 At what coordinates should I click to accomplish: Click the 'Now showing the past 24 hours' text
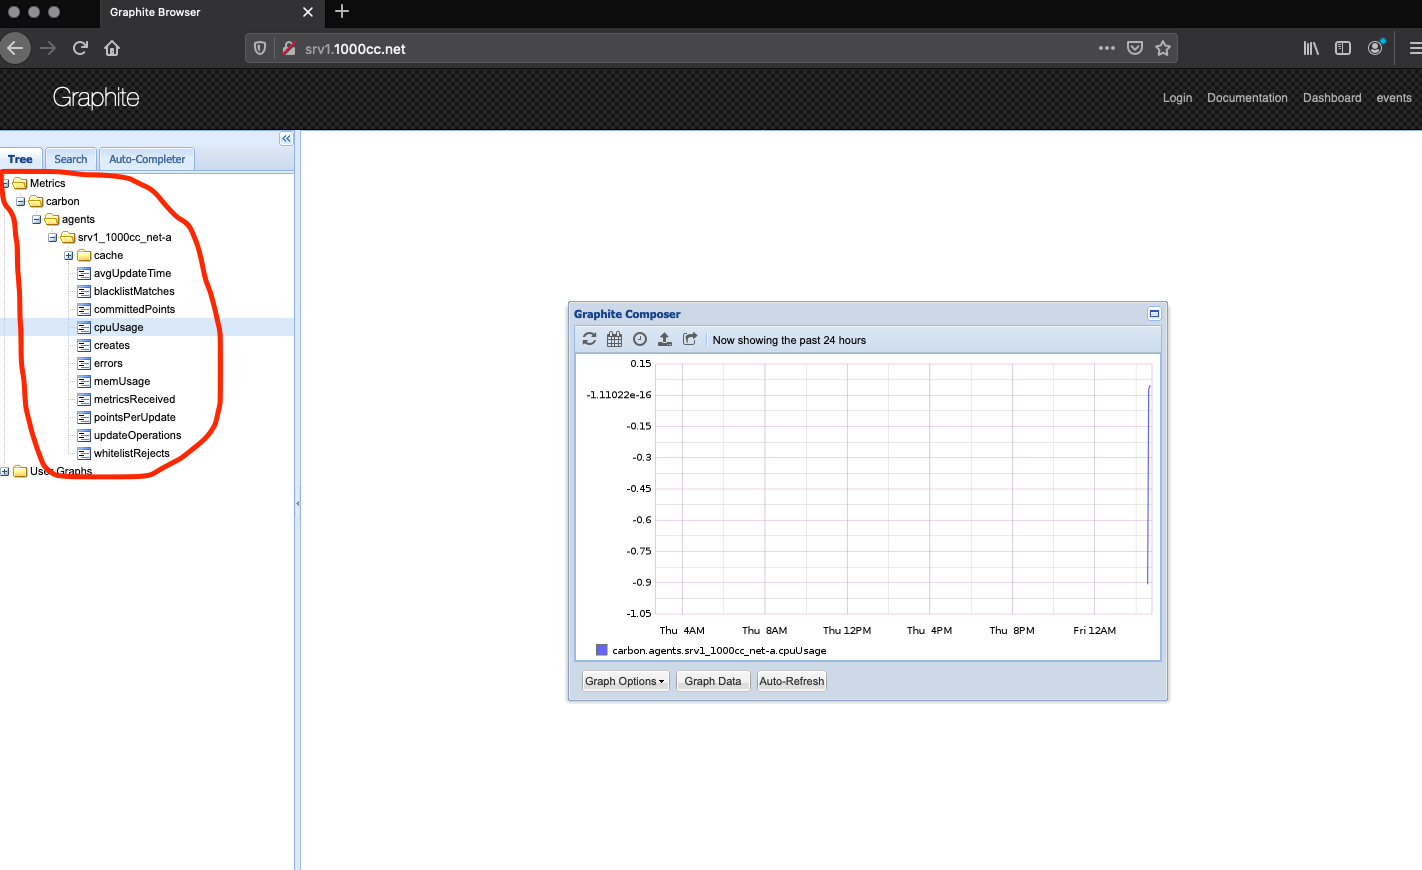[789, 340]
